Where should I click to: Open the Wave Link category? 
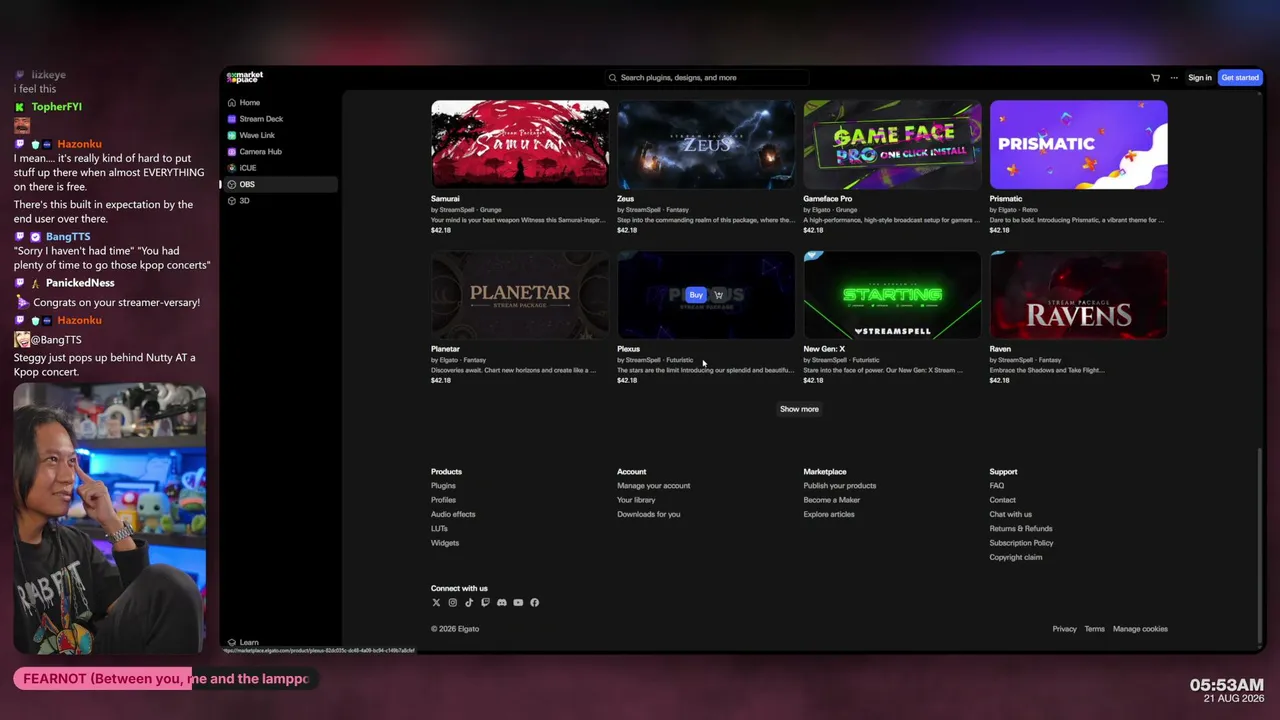point(257,135)
